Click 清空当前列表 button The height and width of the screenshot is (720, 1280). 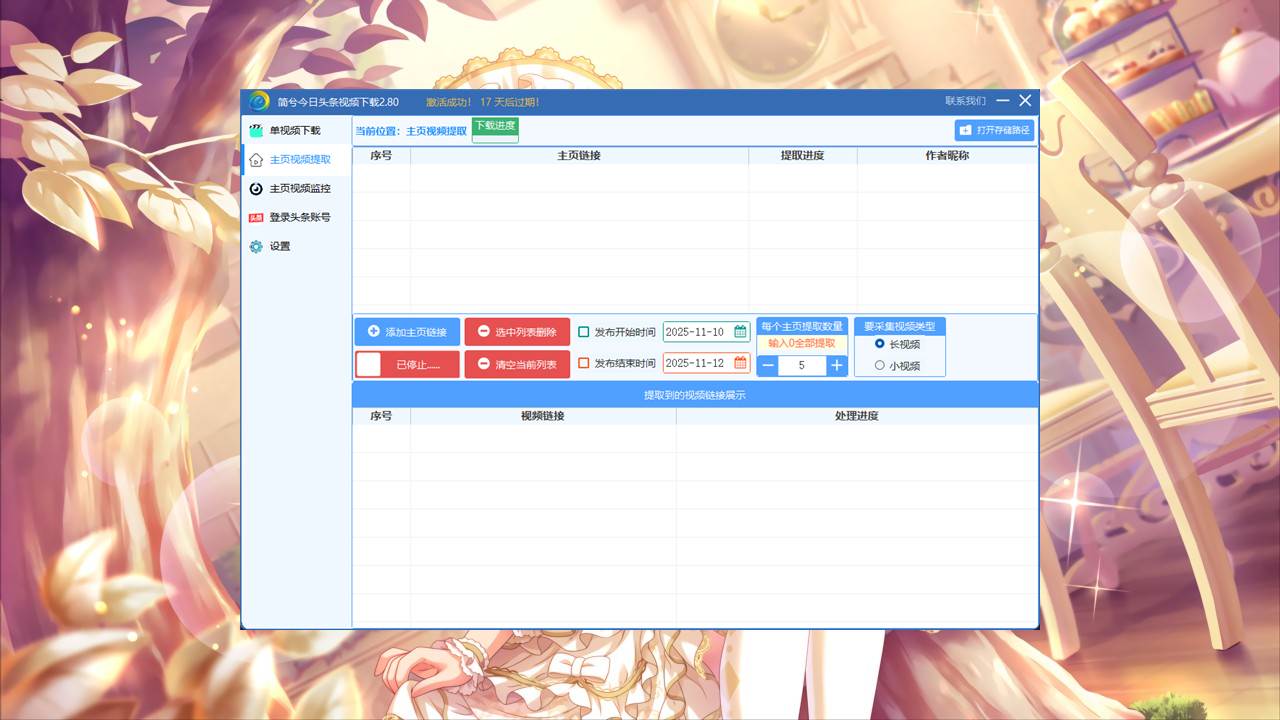point(517,365)
